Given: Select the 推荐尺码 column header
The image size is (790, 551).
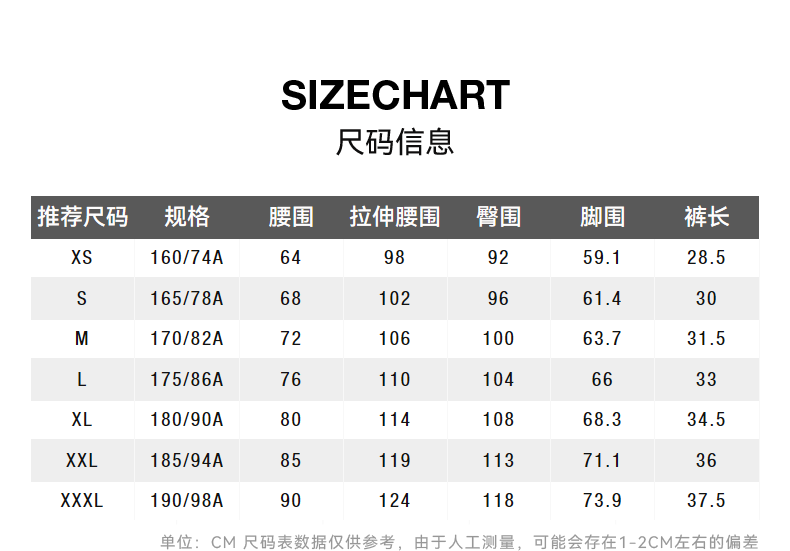Looking at the screenshot, I should pyautogui.click(x=82, y=217).
